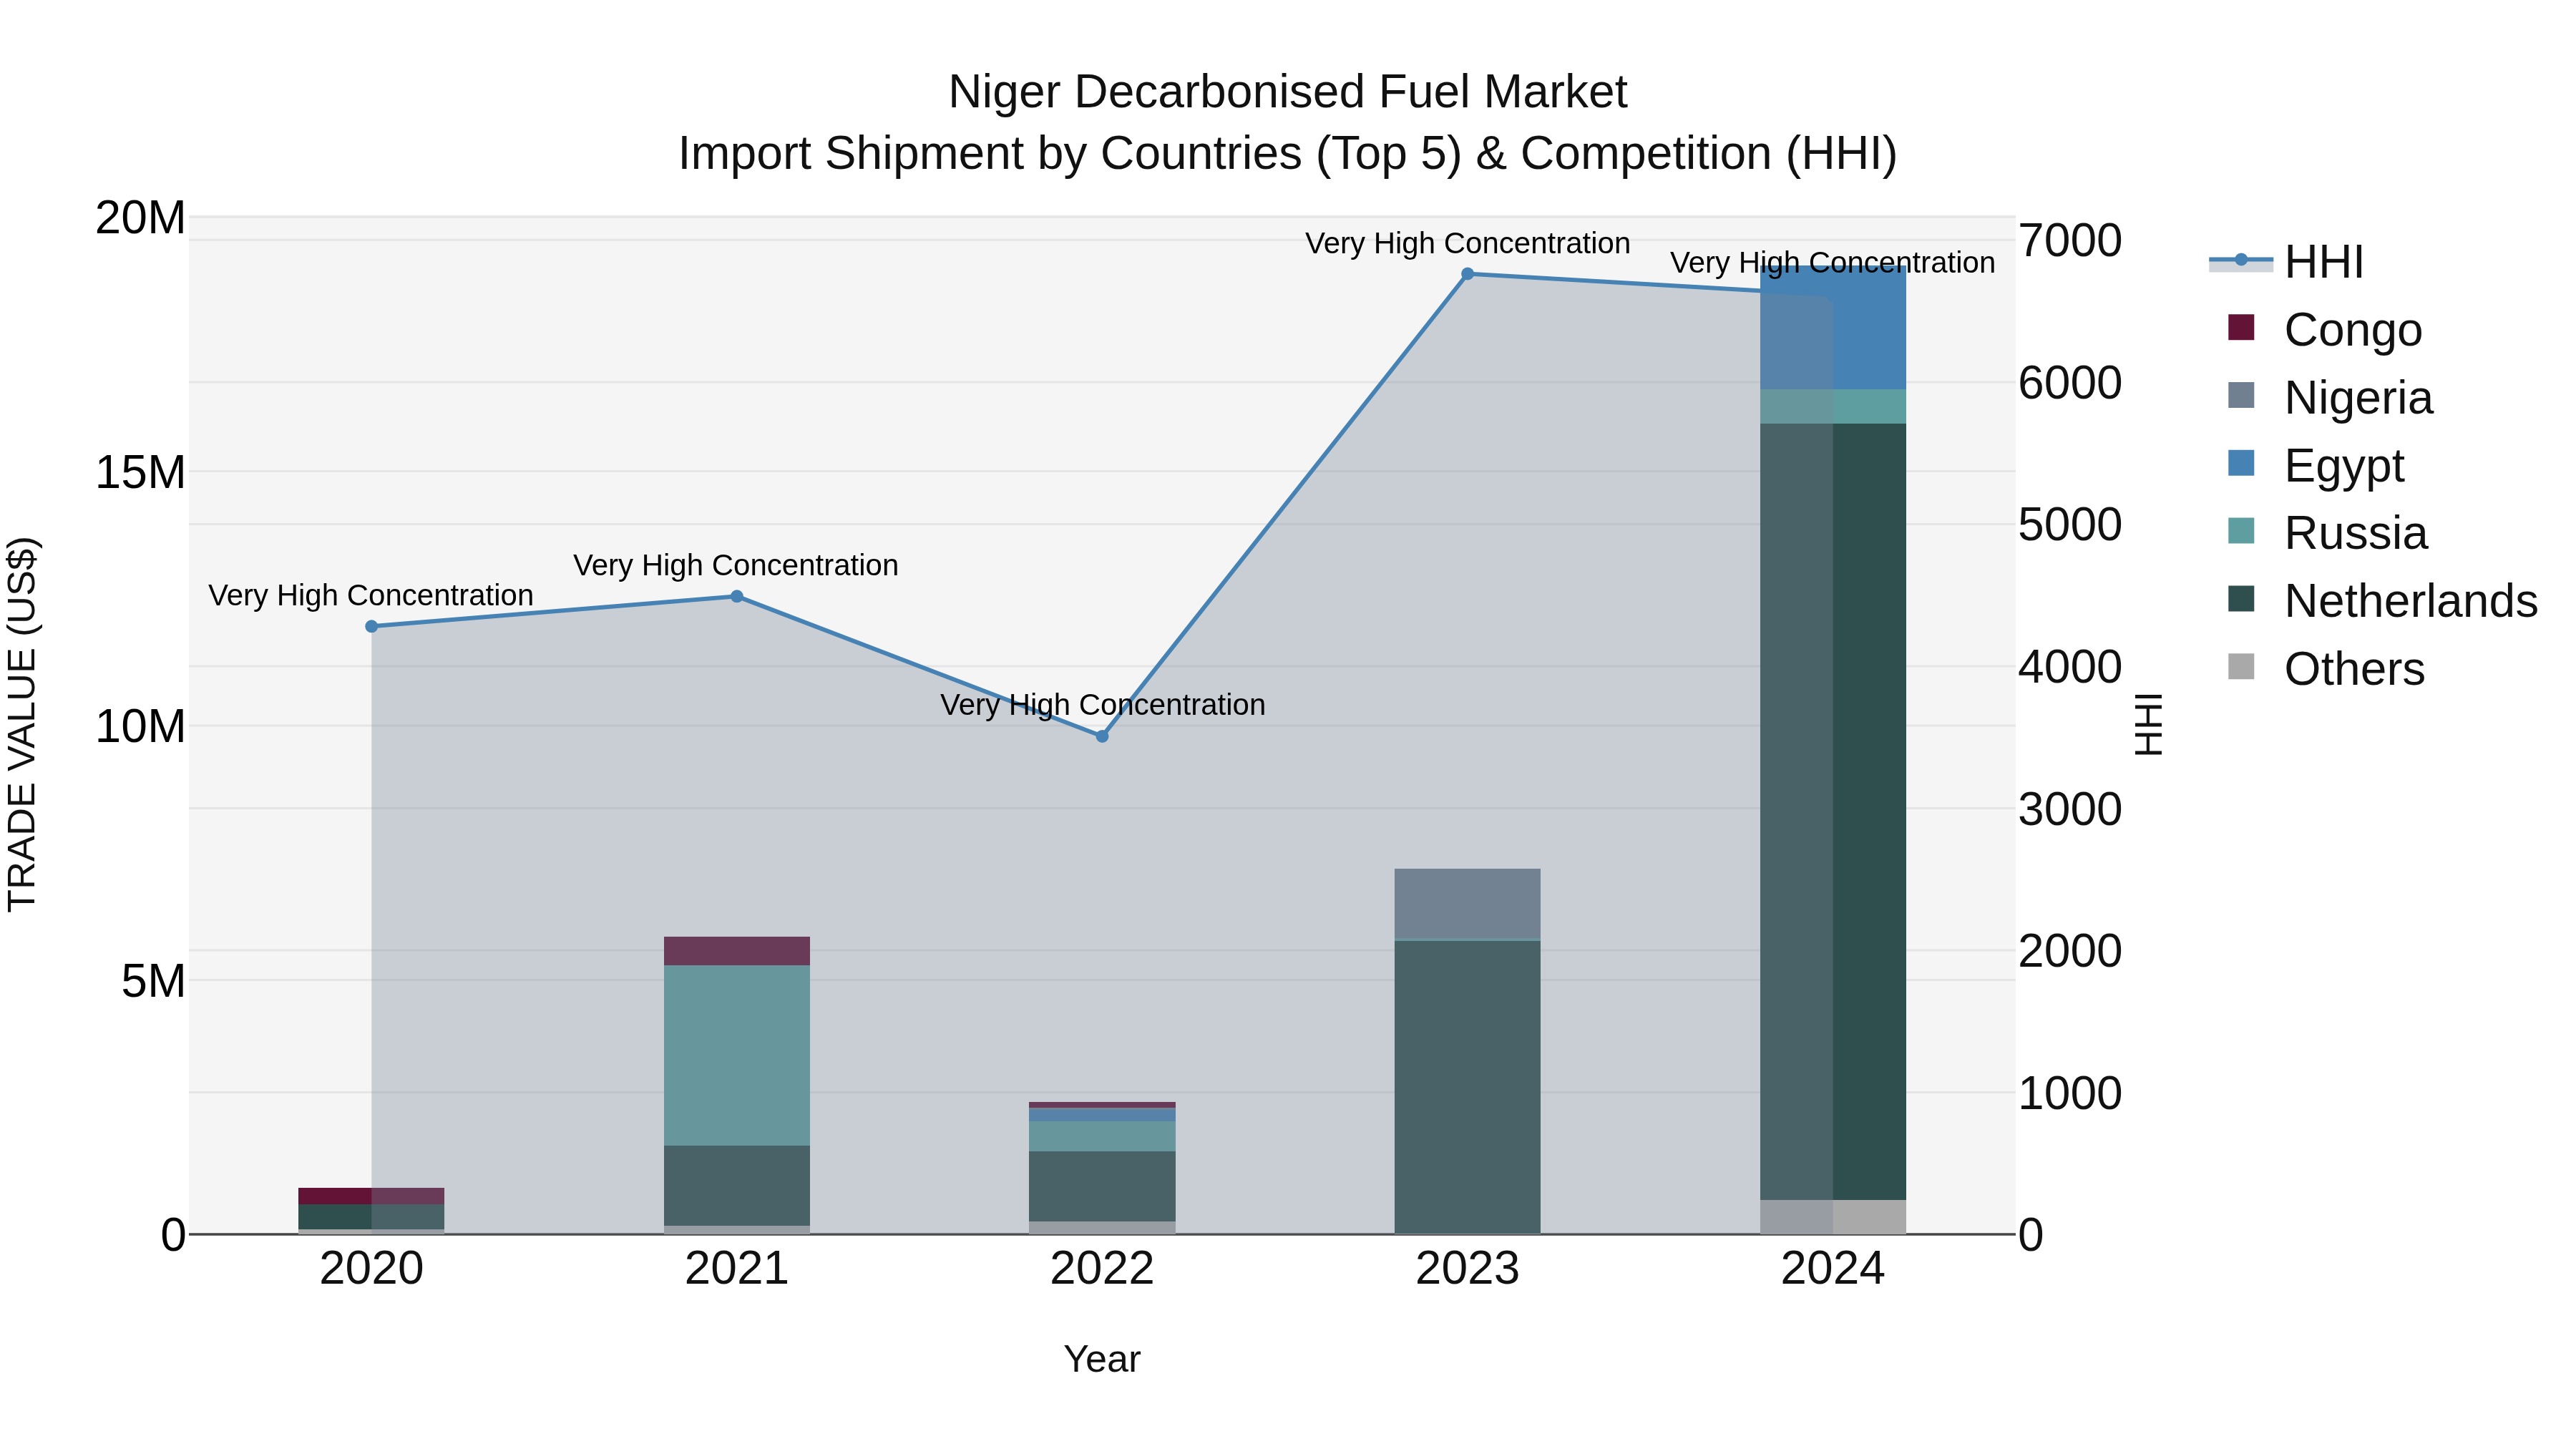The height and width of the screenshot is (1449, 2576).
Task: Click the Egypt segment of the 2024 bar
Action: [1833, 327]
